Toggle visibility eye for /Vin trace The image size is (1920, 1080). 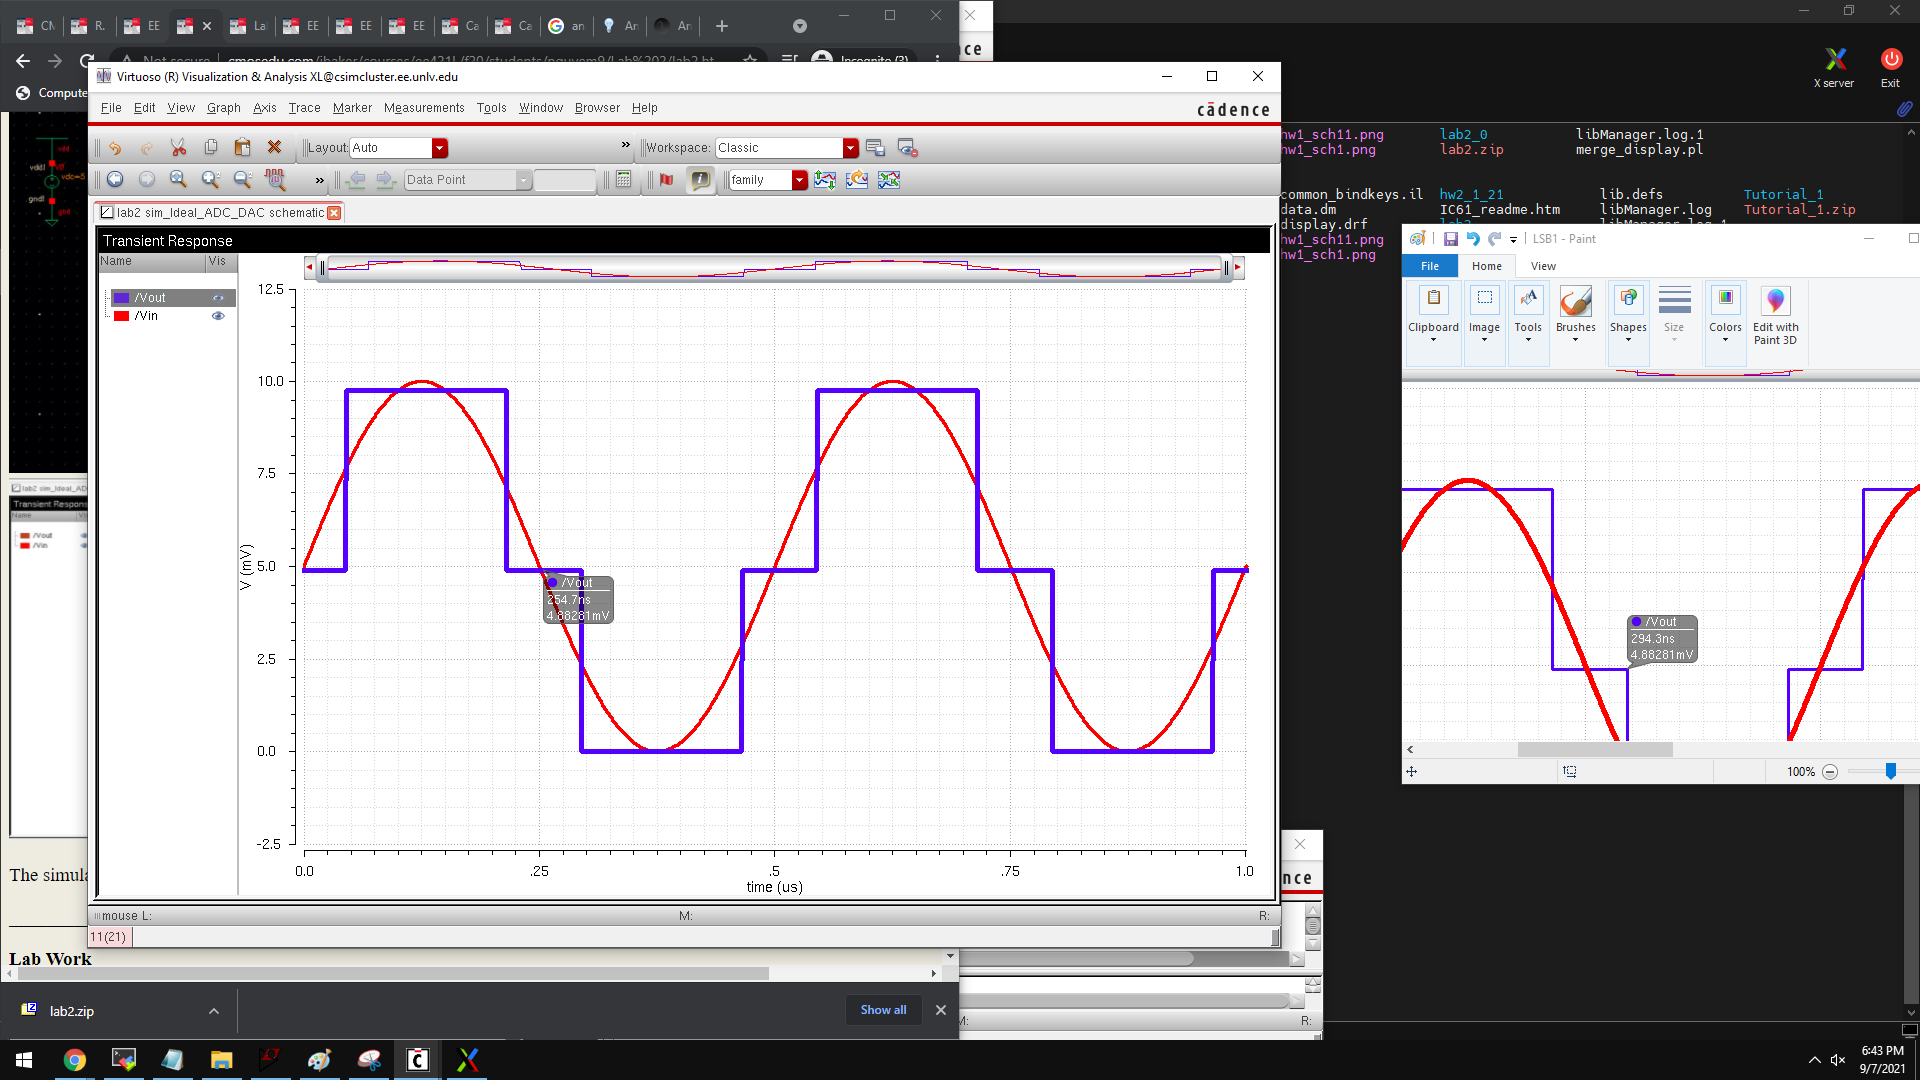(218, 316)
